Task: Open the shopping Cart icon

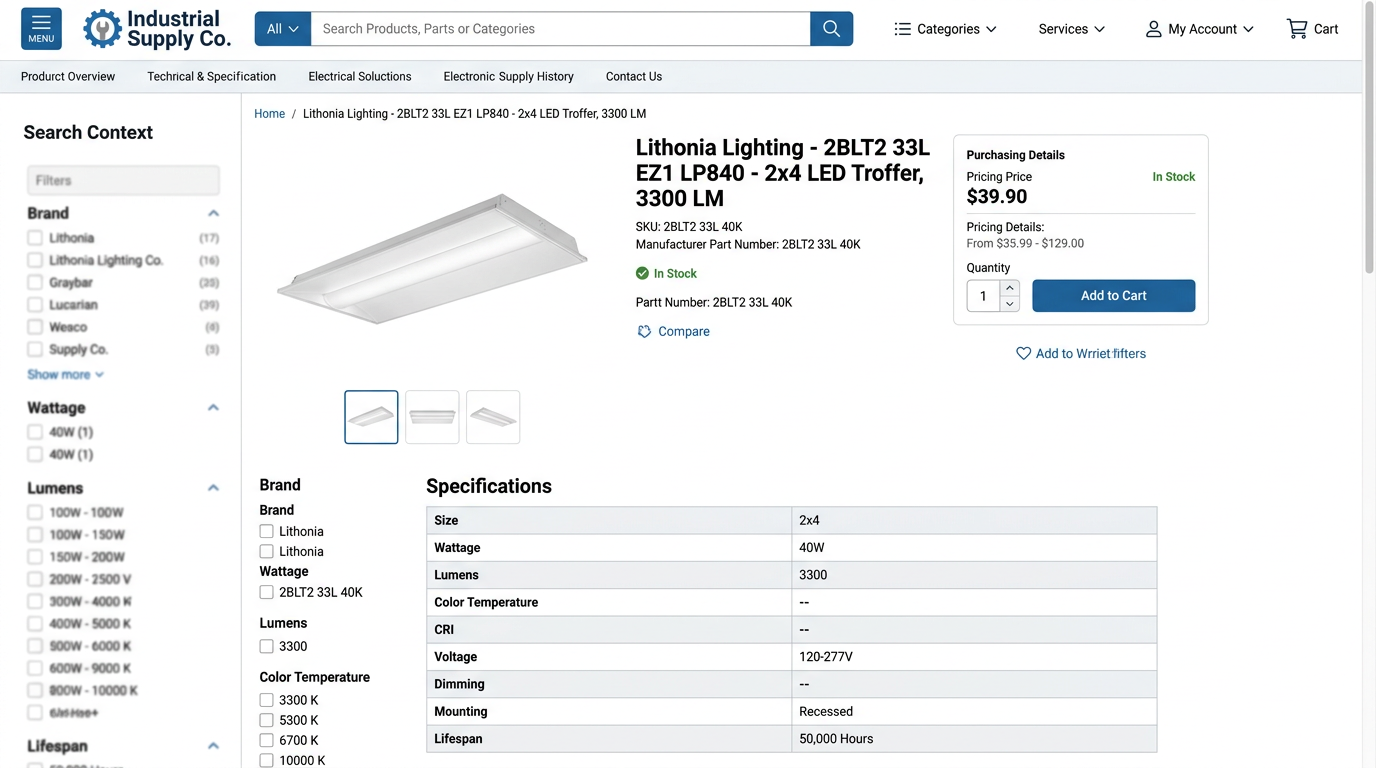Action: [x=1297, y=29]
